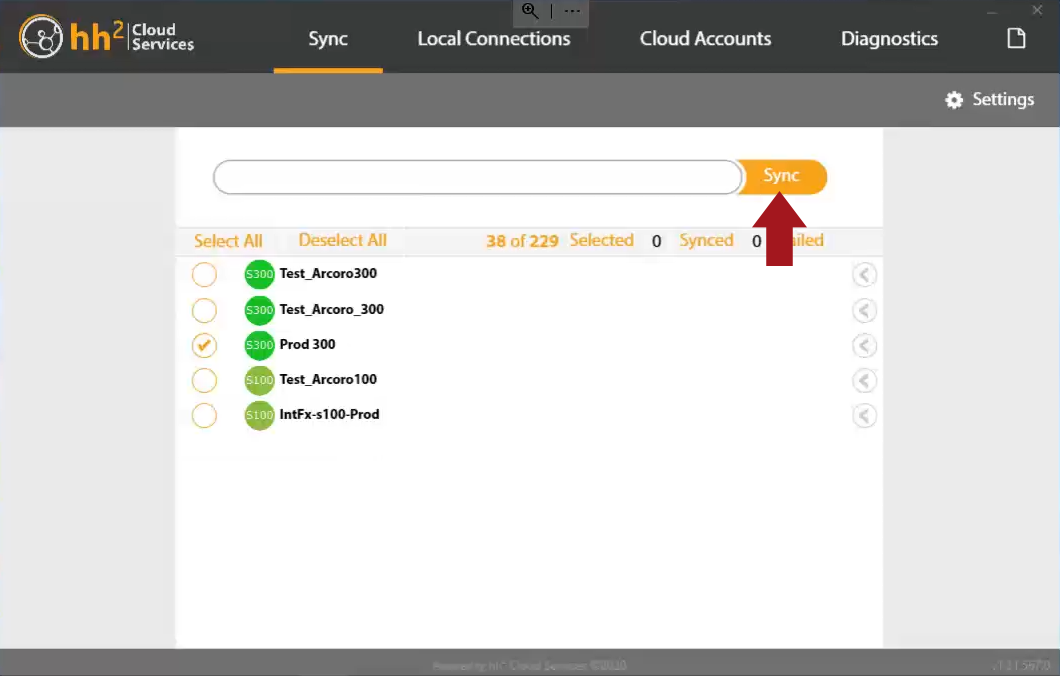Click the Test_Arcoro_300 connection name
This screenshot has width=1060, height=676.
331,310
